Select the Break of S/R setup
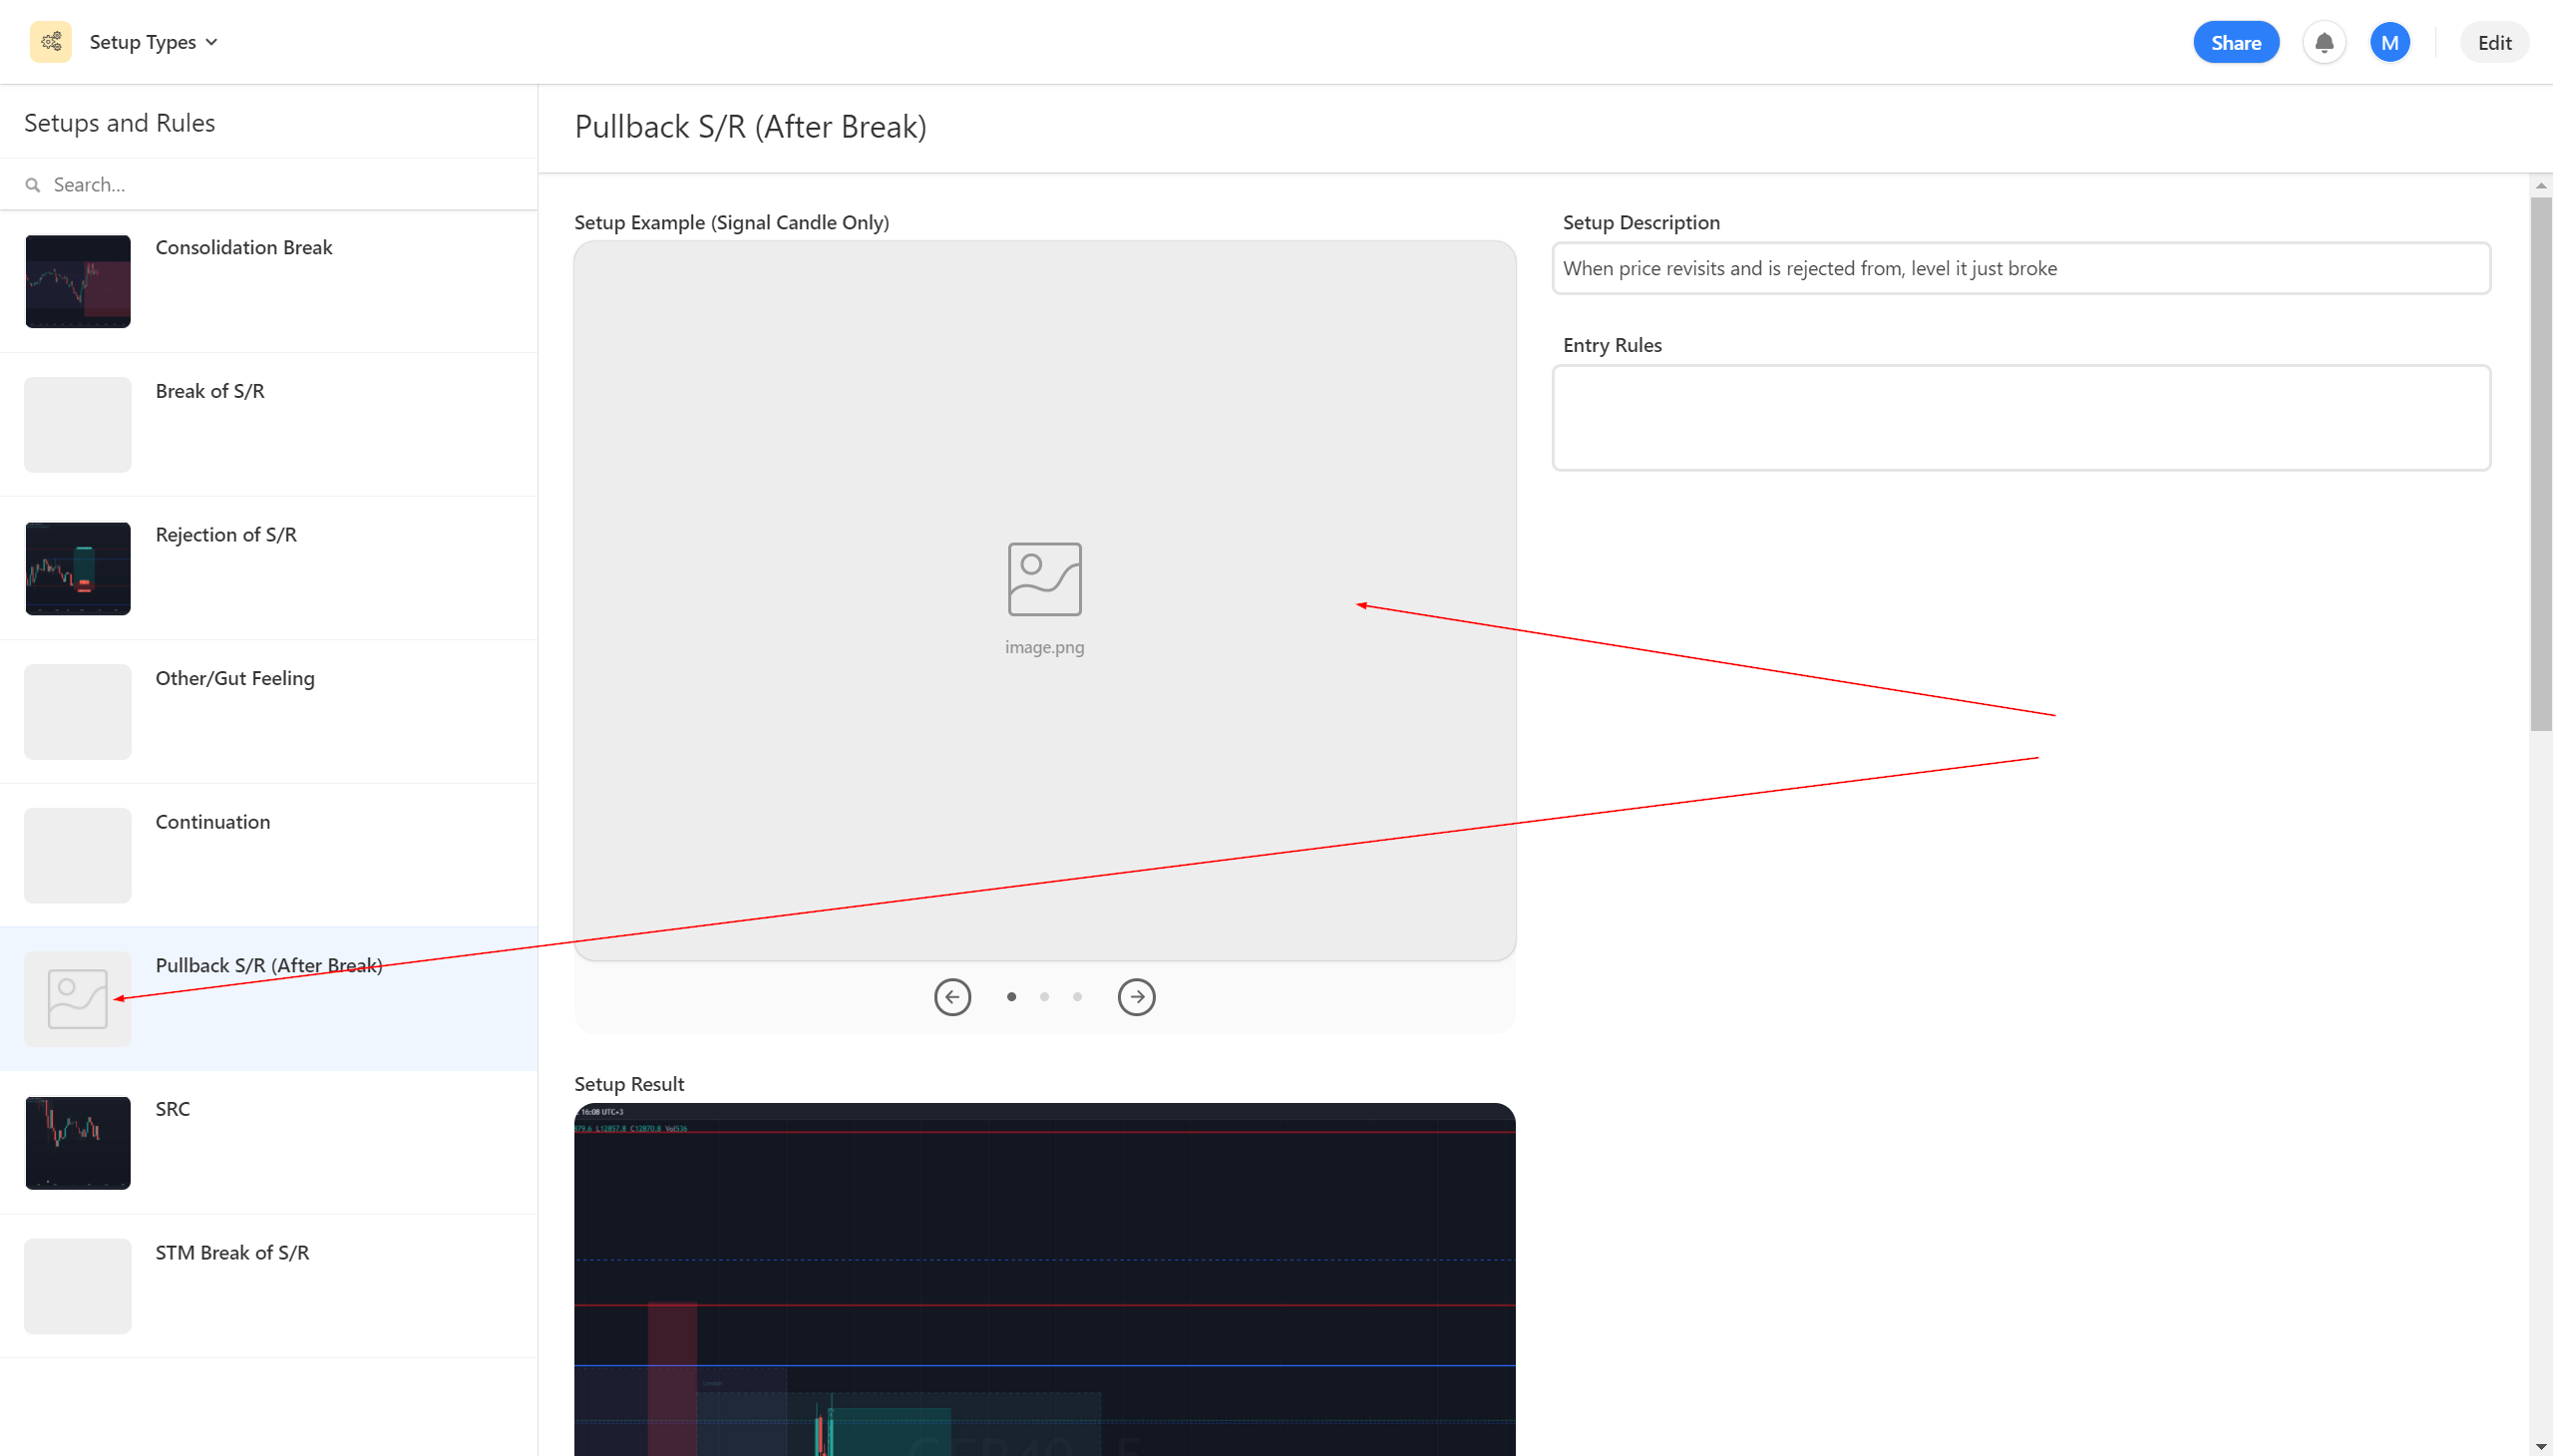 pyautogui.click(x=268, y=424)
